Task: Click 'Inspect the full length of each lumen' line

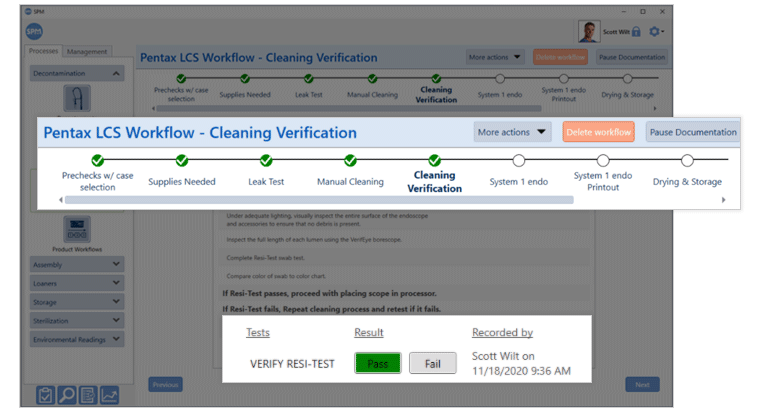Action: pyautogui.click(x=314, y=240)
